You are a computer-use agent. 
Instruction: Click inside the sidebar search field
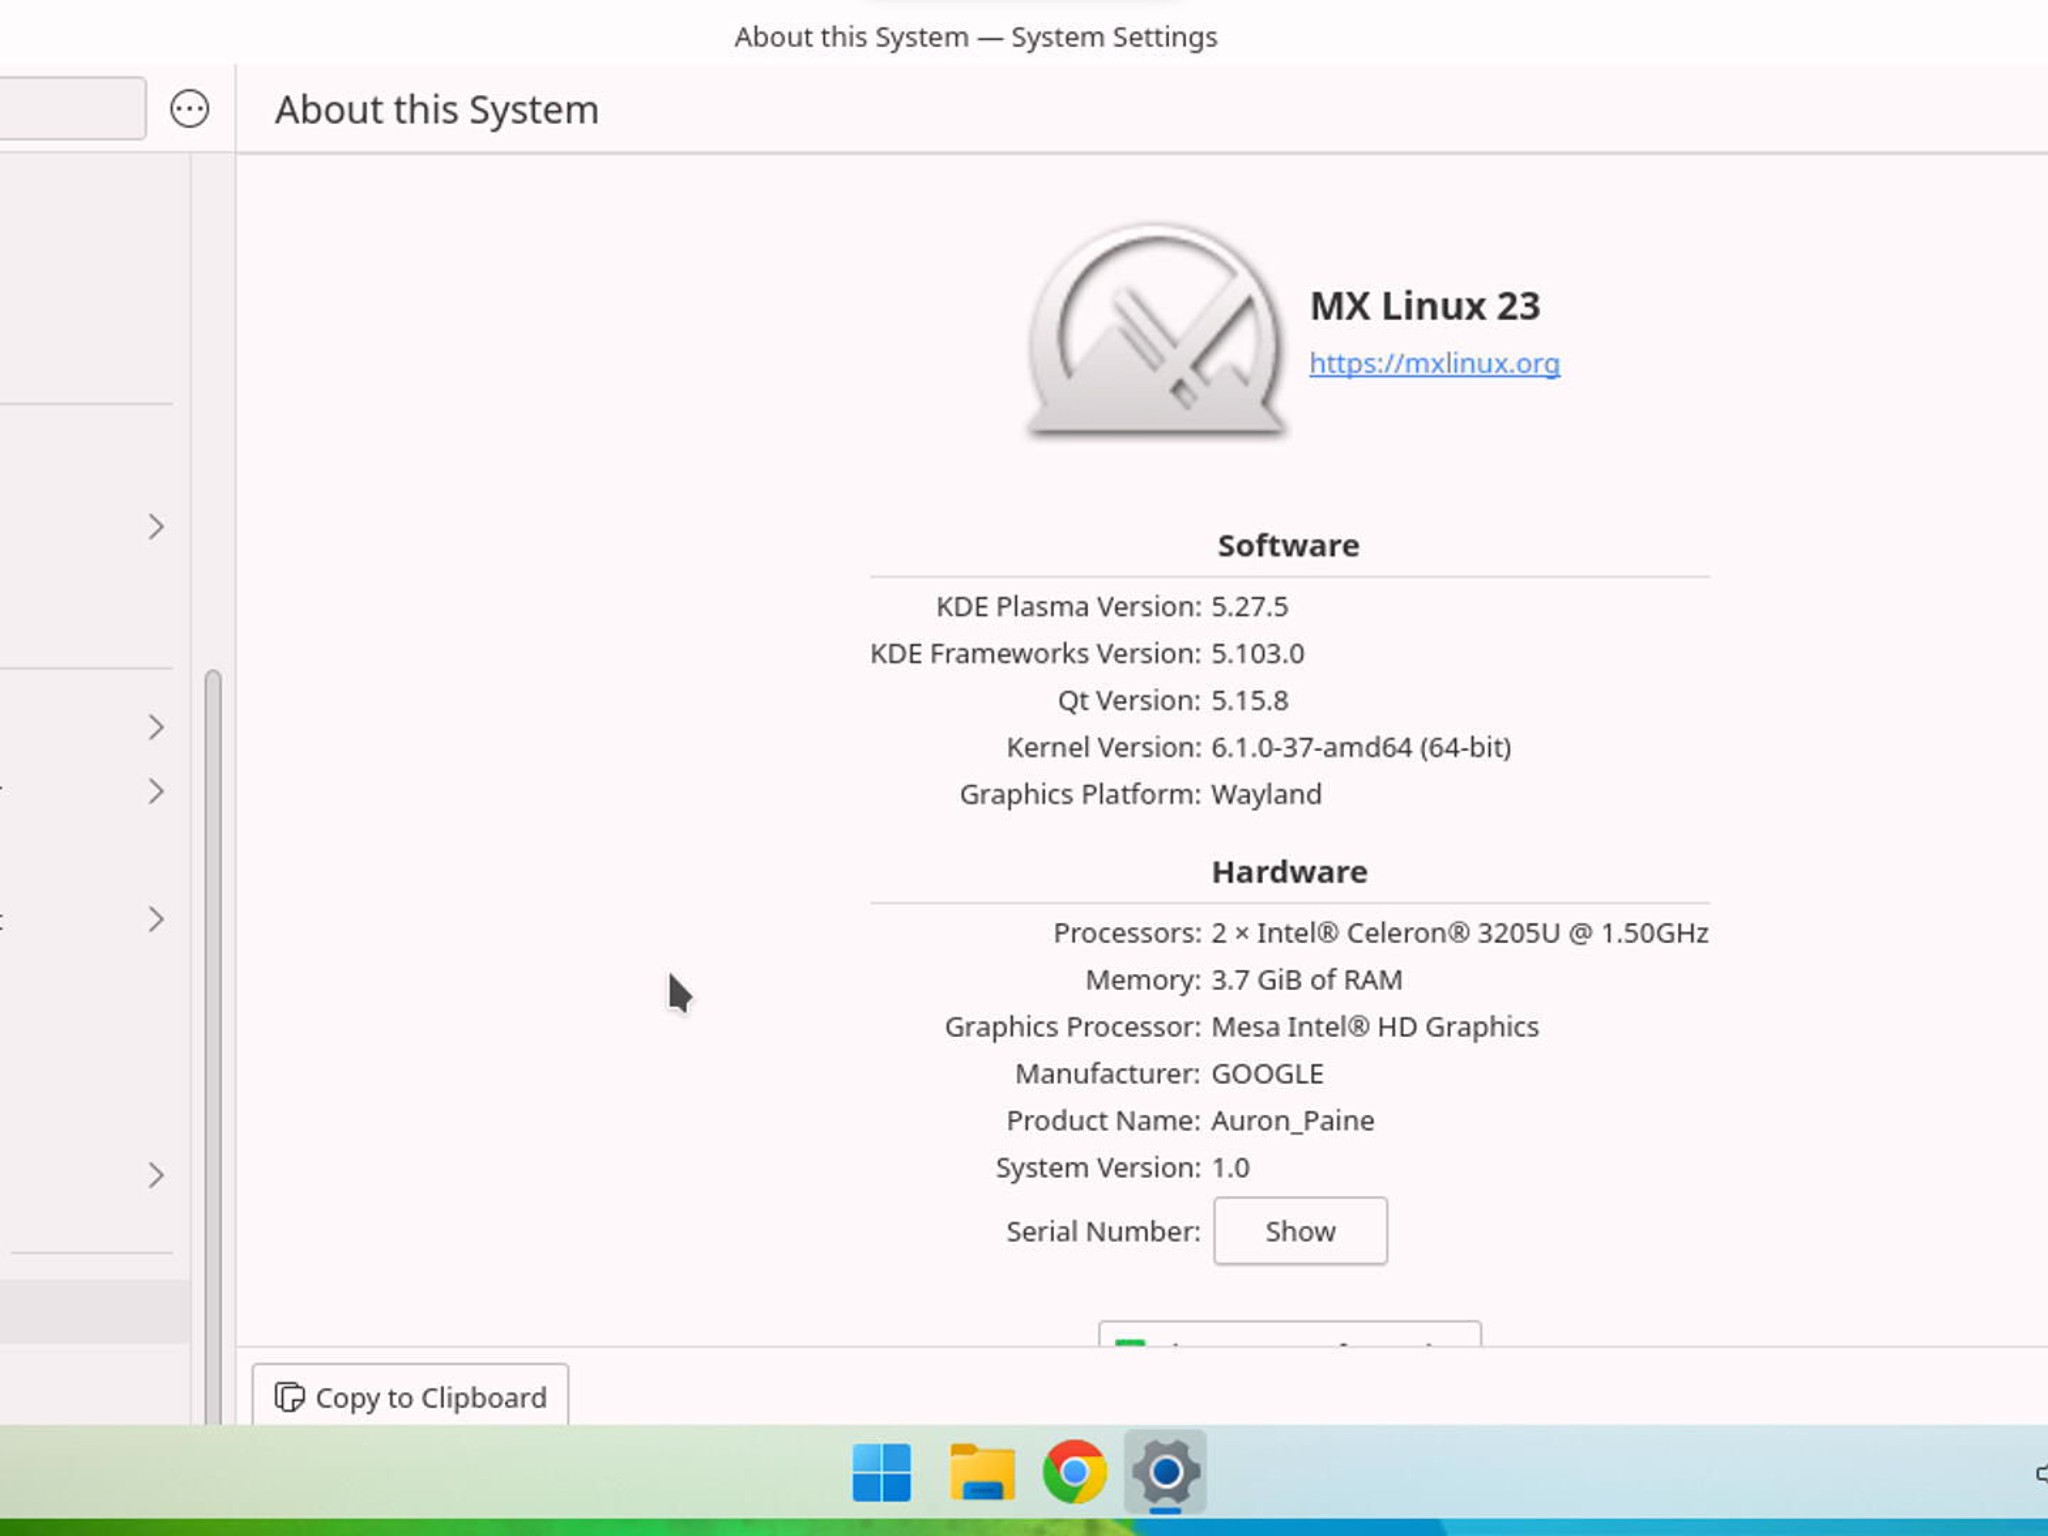point(70,108)
